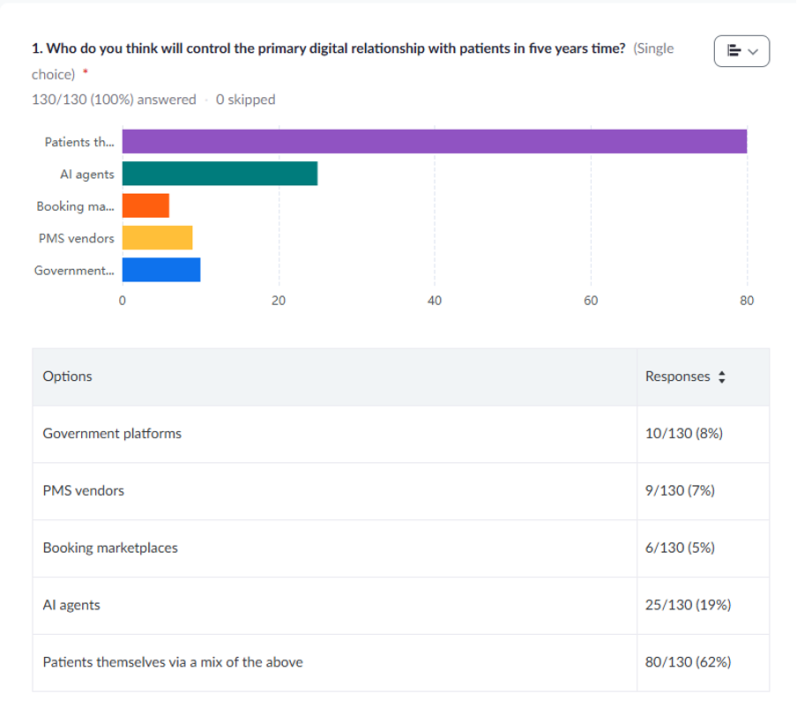Click the "AI agents" option in the table
Viewport: 797px width, 716px height.
[x=71, y=605]
